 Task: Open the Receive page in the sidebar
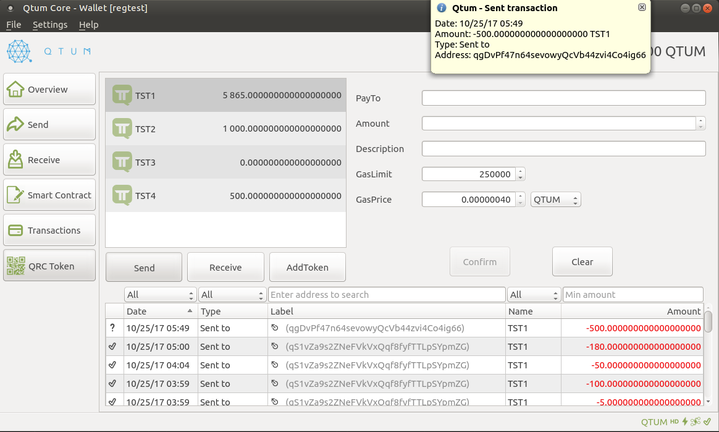[x=50, y=160]
